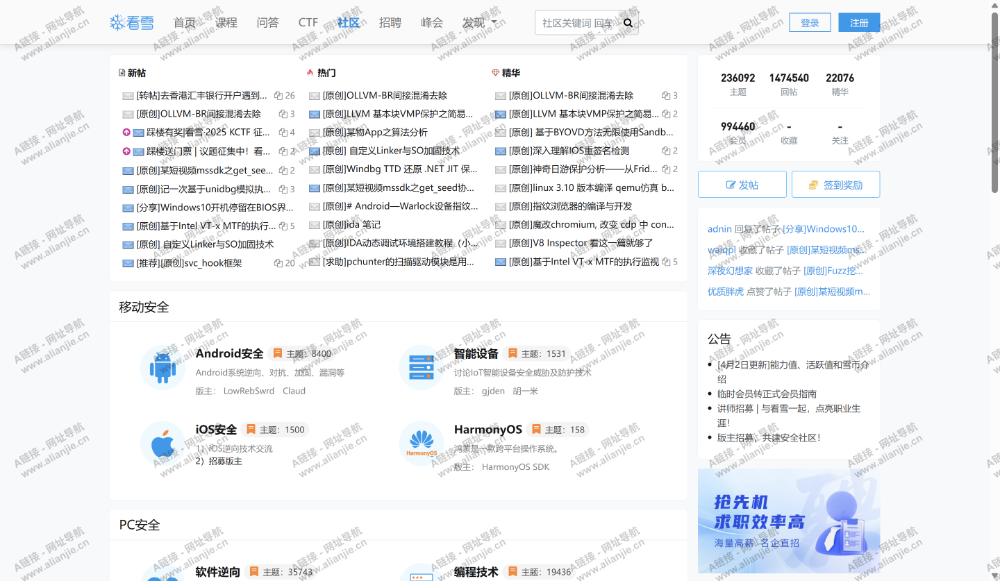Open the 抢先机求职效率高 job banner

coord(789,520)
